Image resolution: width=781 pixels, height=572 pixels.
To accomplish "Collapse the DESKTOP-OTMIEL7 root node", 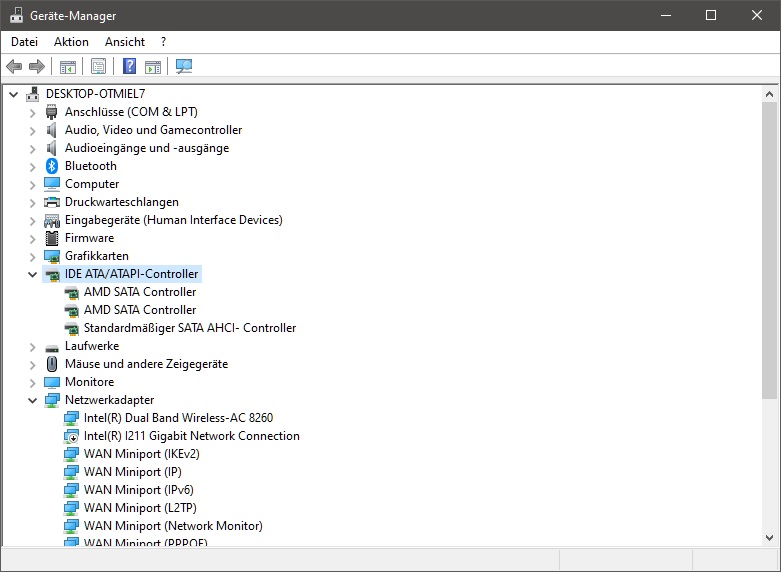I will pos(13,94).
